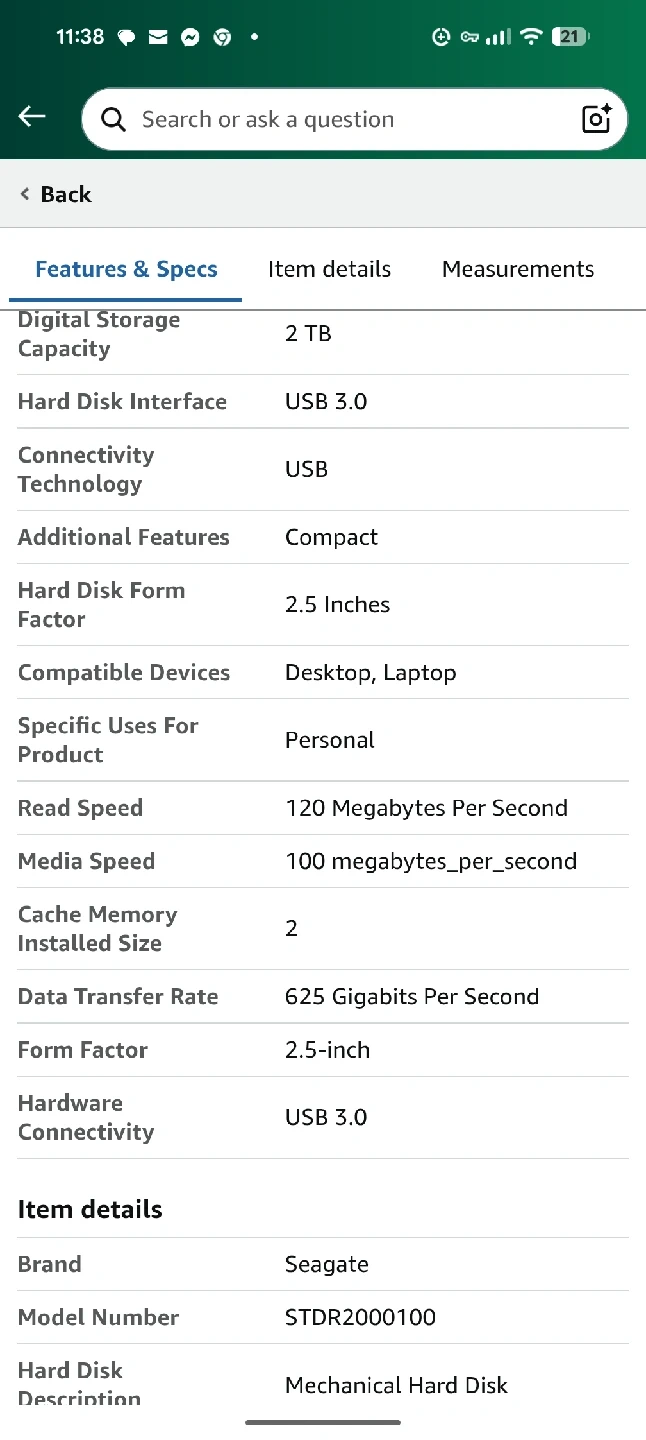Screen dimensions: 646x1440
Task: Switch to Item details tab
Action: click(329, 269)
